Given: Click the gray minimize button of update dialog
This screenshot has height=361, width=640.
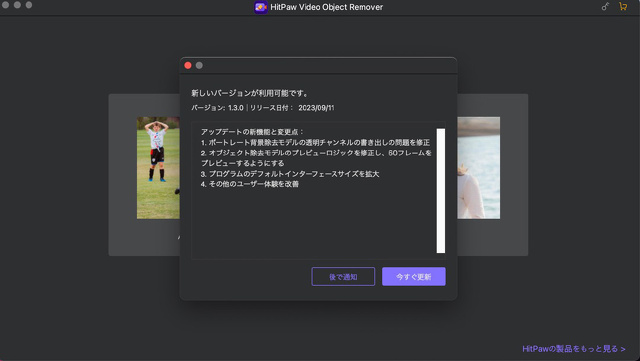Looking at the screenshot, I should coord(199,65).
